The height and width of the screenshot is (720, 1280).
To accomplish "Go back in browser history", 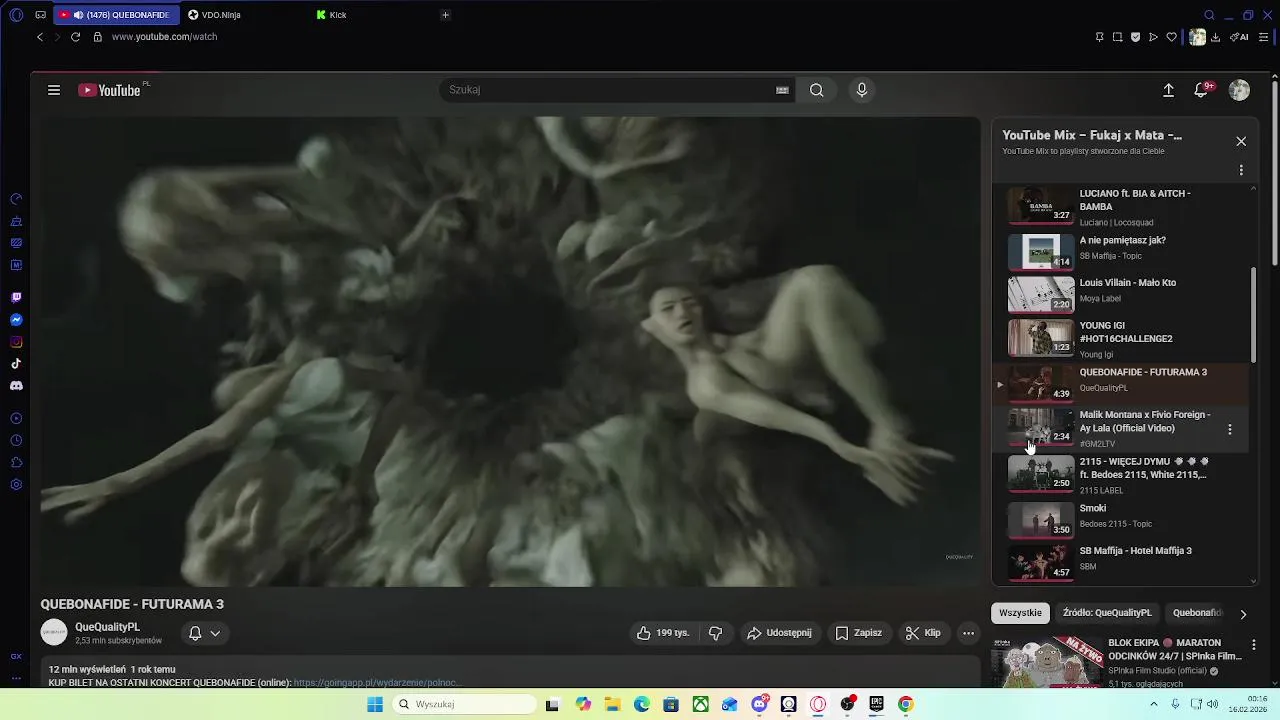I will tap(40, 37).
